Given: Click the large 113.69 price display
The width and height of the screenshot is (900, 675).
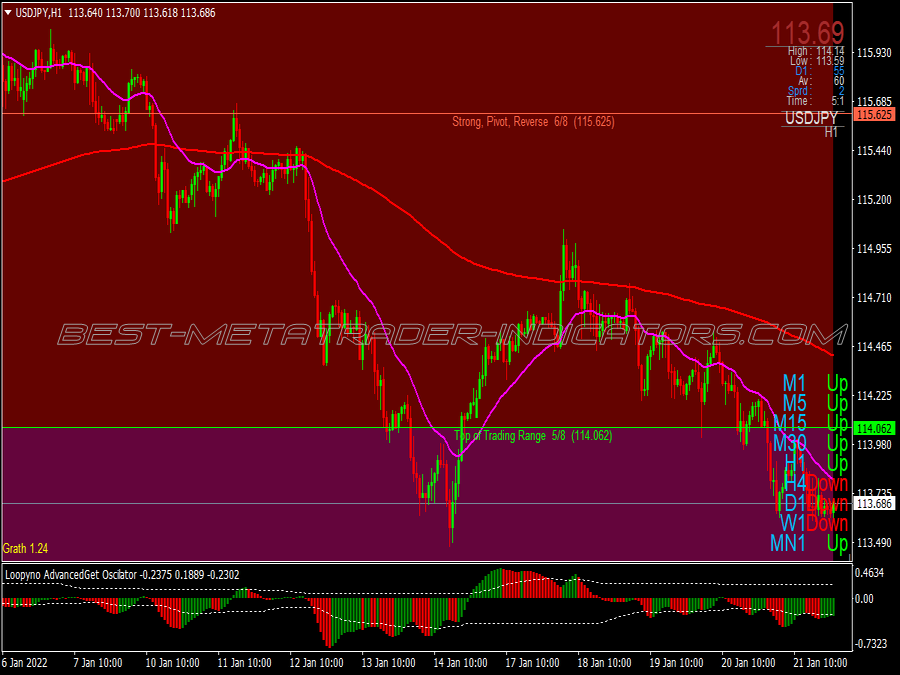Looking at the screenshot, I should [x=808, y=33].
